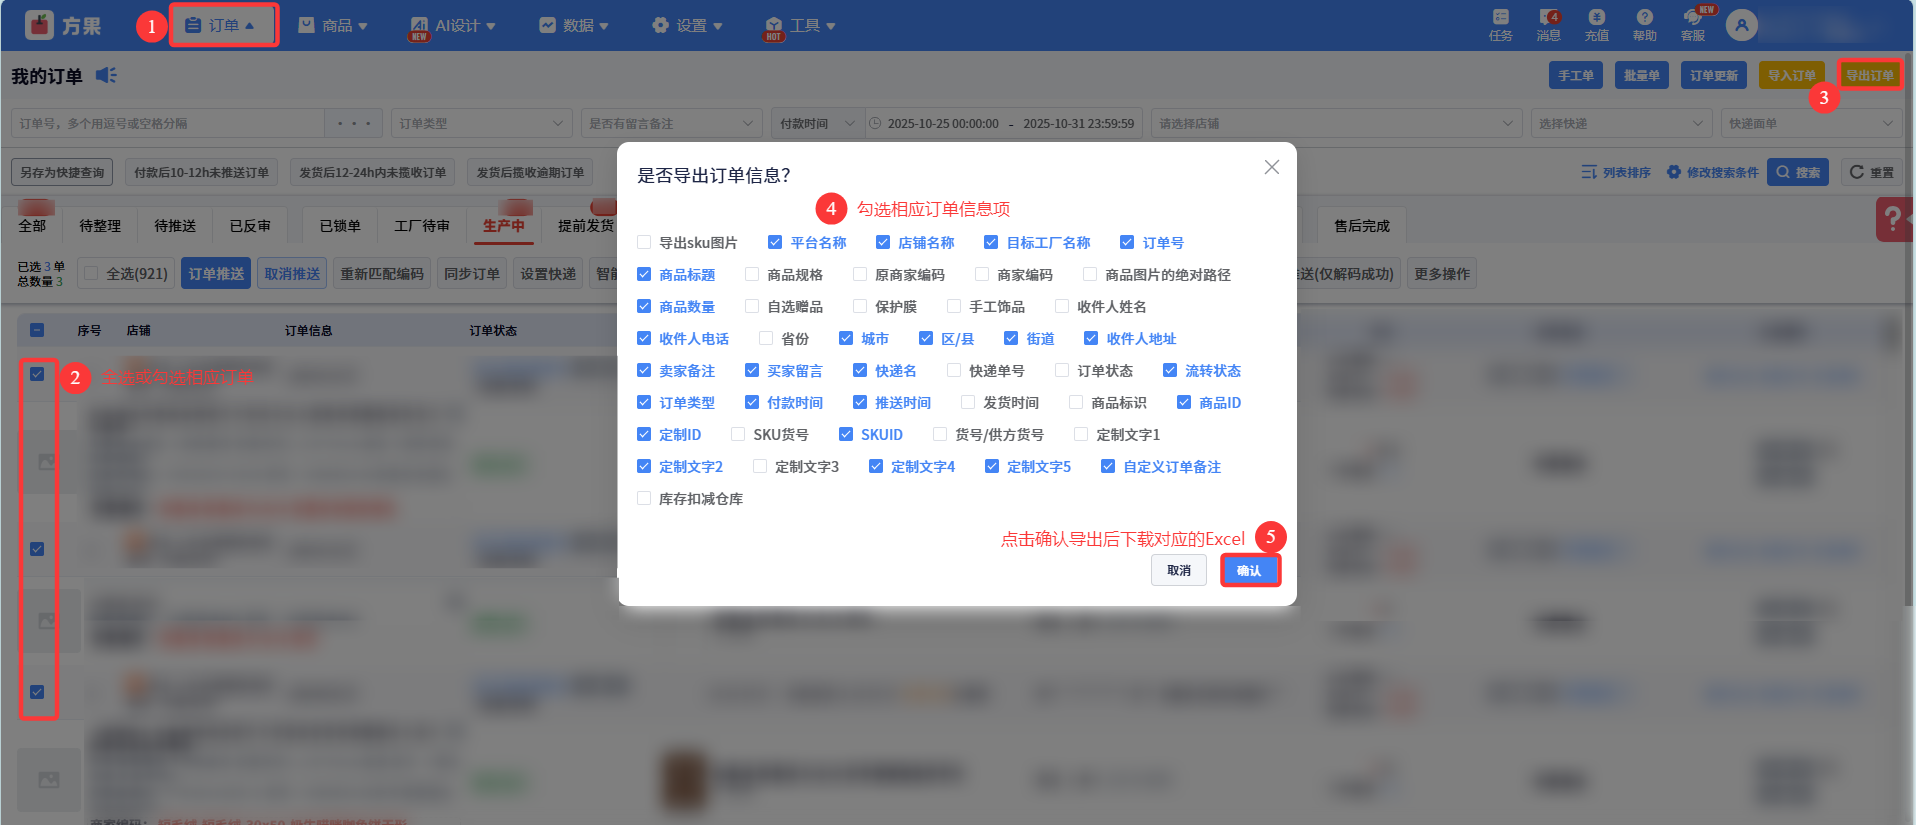
Task: Click the 导入订单 button
Action: pyautogui.click(x=1791, y=75)
